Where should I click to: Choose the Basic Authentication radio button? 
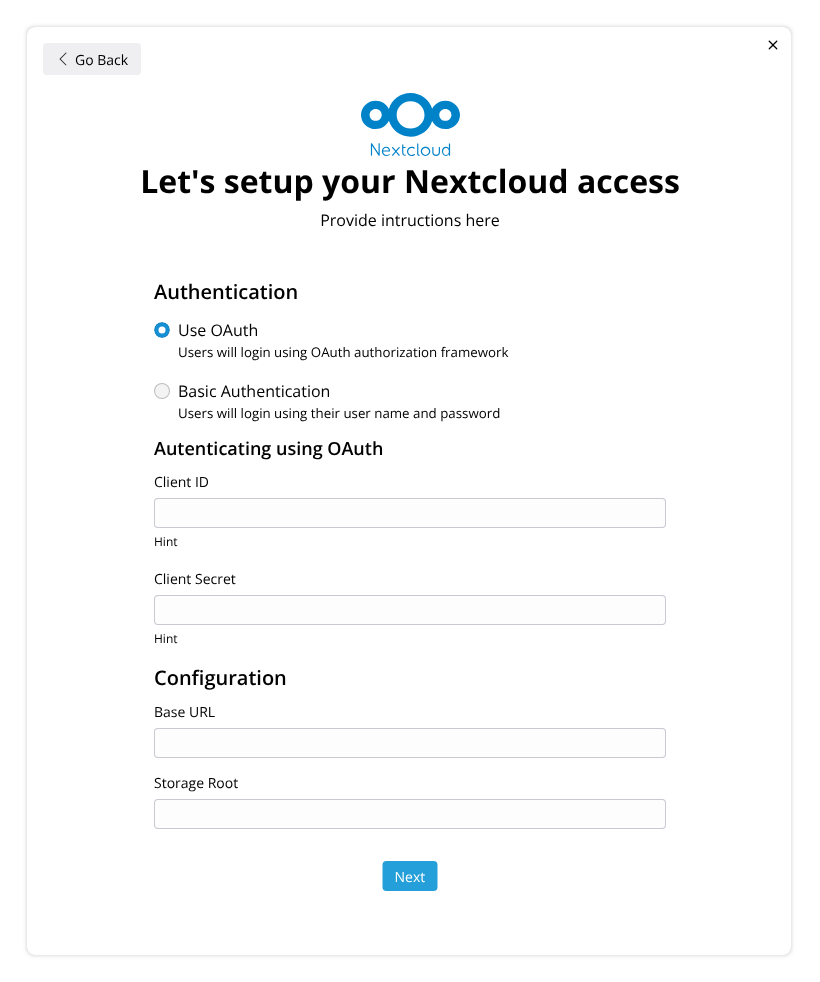[162, 391]
